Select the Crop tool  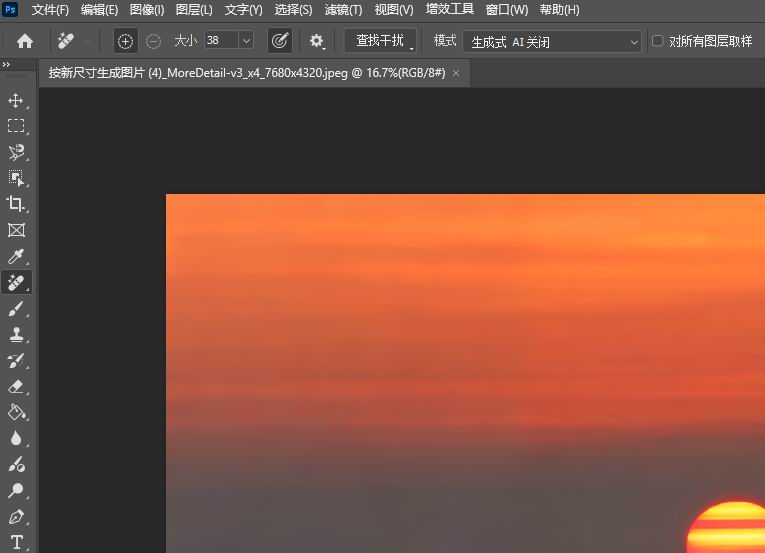click(x=16, y=204)
